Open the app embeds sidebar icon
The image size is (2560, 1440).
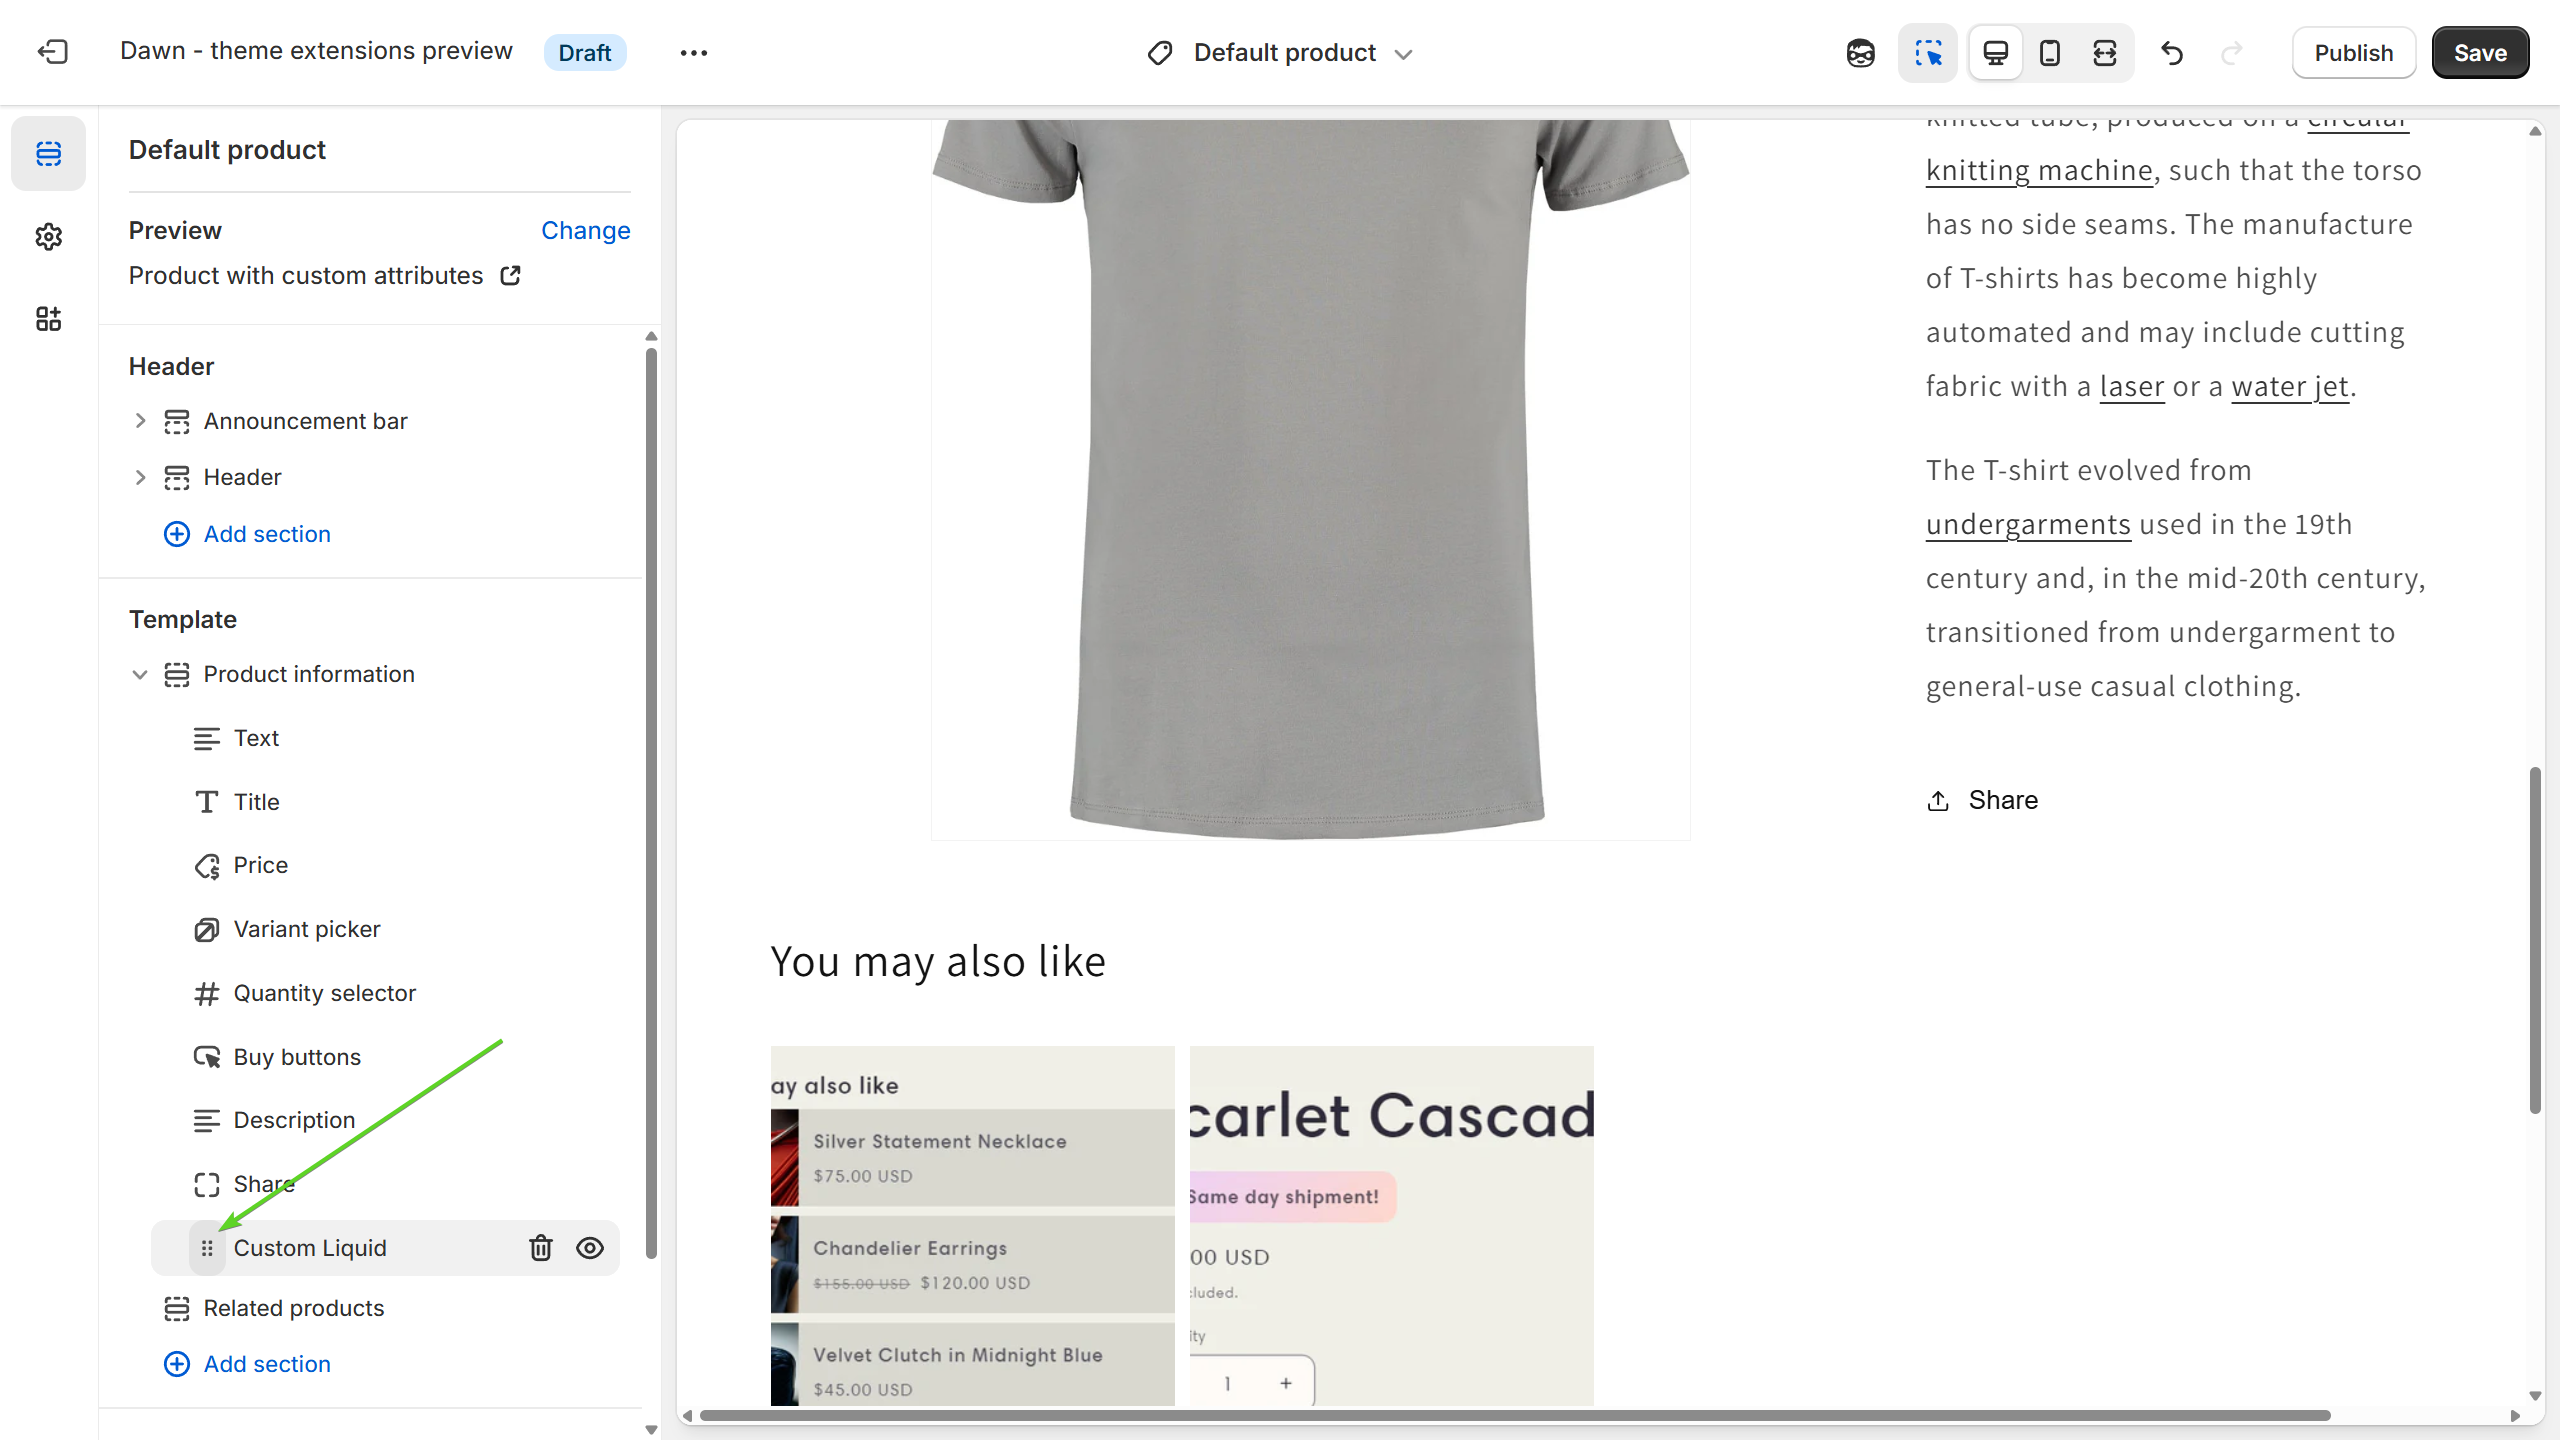(x=48, y=319)
